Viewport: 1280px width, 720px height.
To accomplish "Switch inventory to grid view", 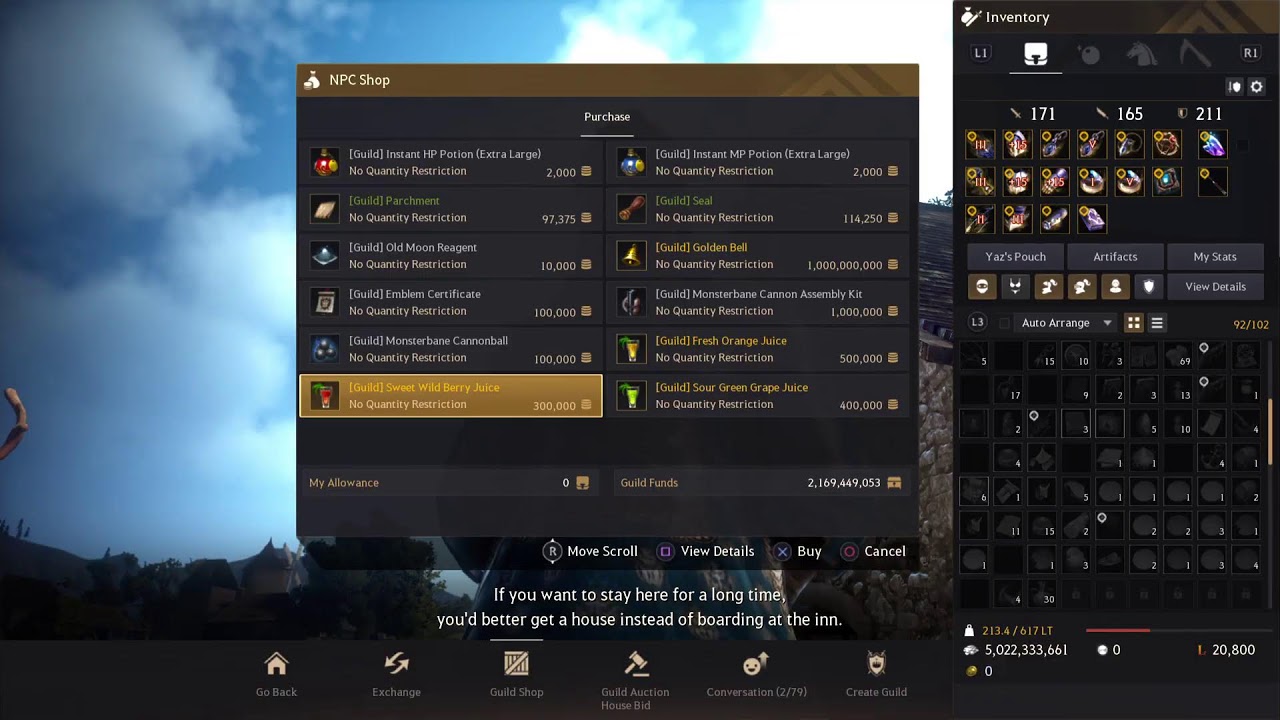I will click(x=1134, y=323).
